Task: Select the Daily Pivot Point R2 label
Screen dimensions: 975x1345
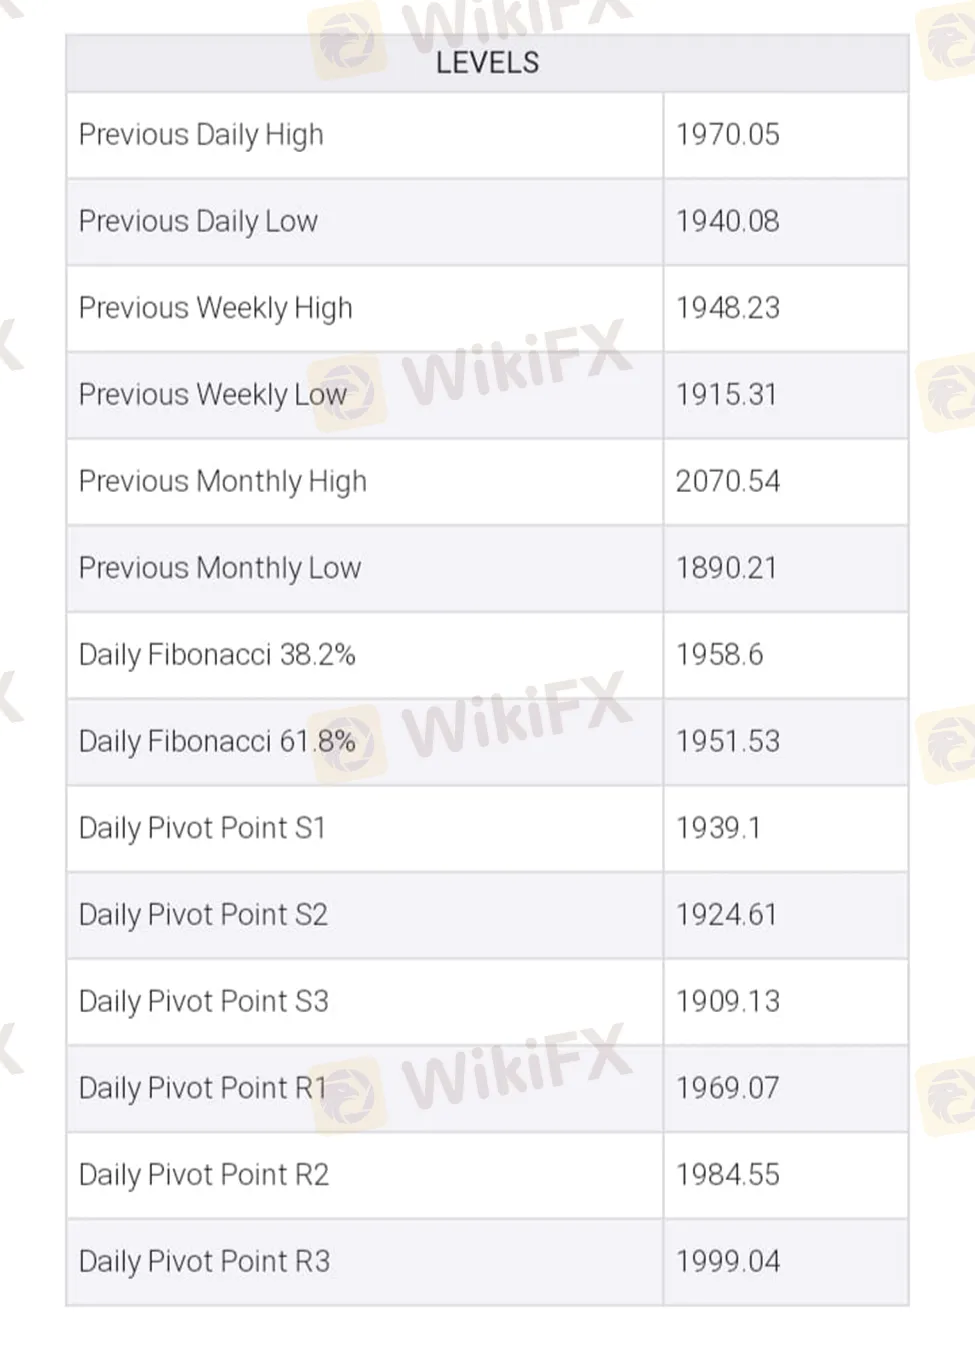Action: (204, 1175)
